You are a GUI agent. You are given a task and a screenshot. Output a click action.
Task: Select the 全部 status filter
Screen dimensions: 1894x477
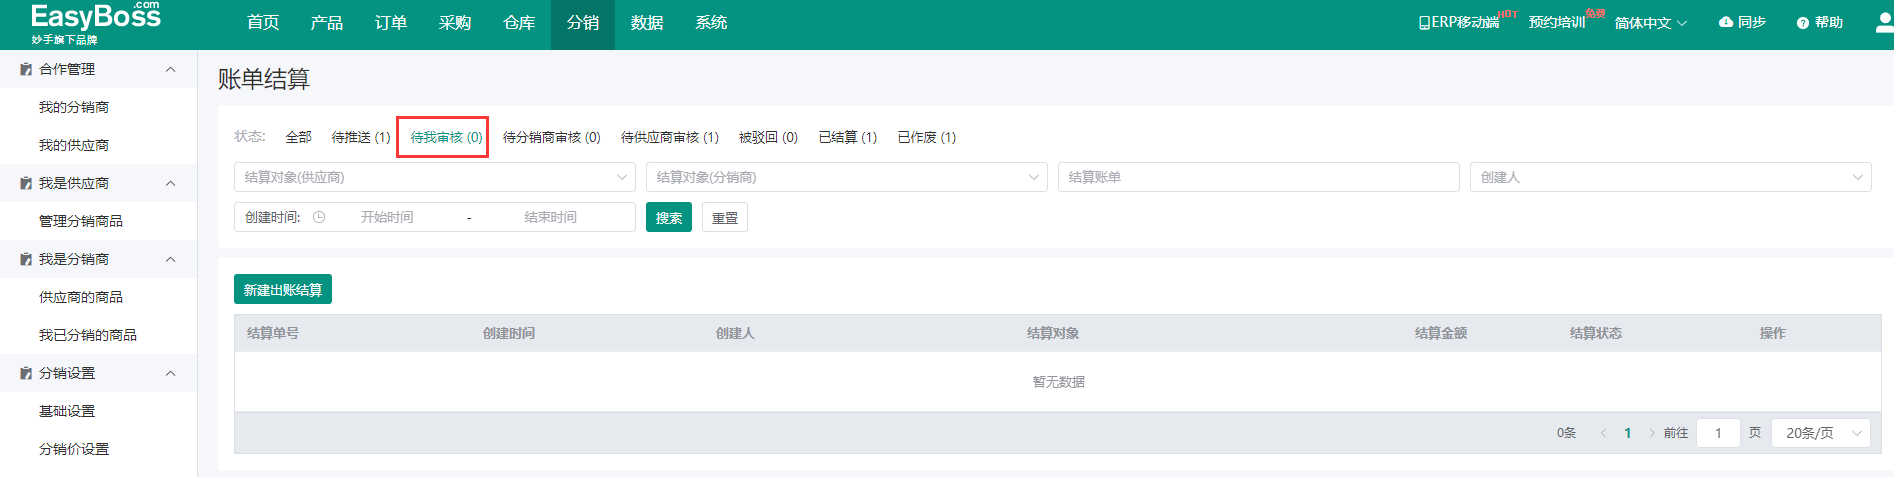click(x=298, y=137)
